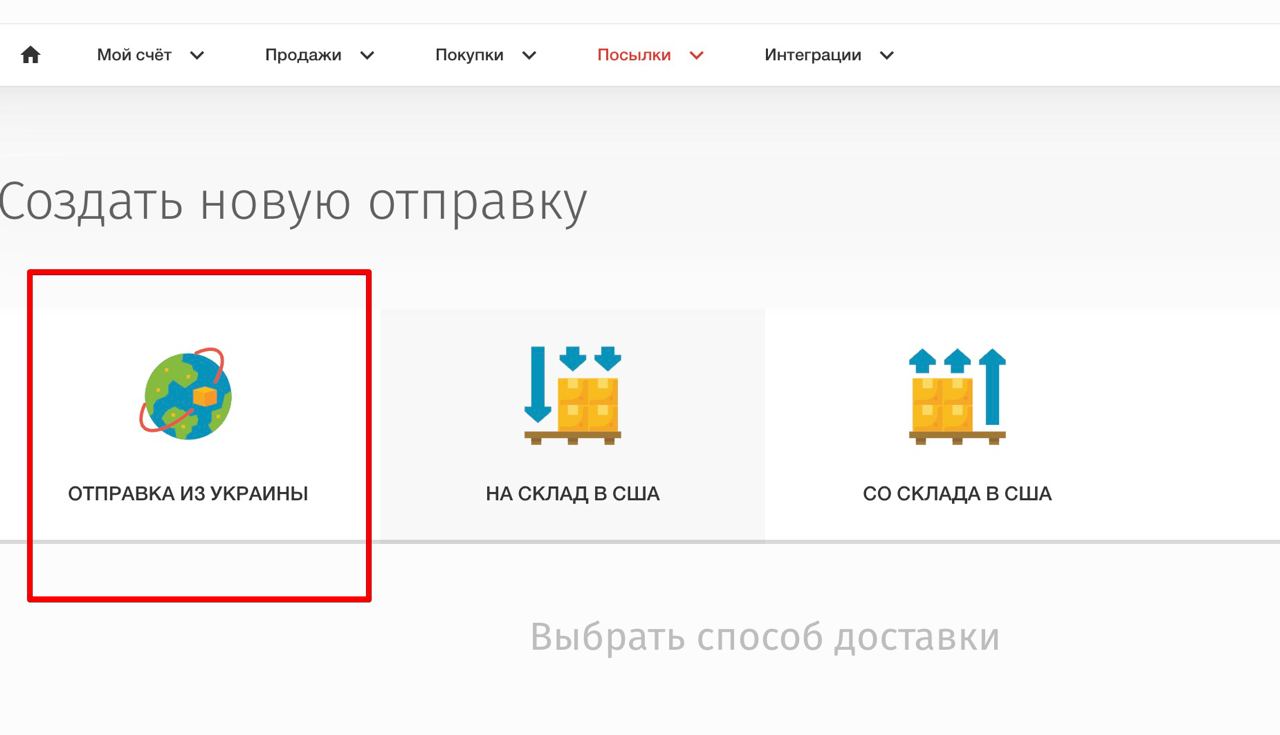Select the НА СКЛАД В США option
Screen dimensions: 1280x735
click(x=572, y=493)
